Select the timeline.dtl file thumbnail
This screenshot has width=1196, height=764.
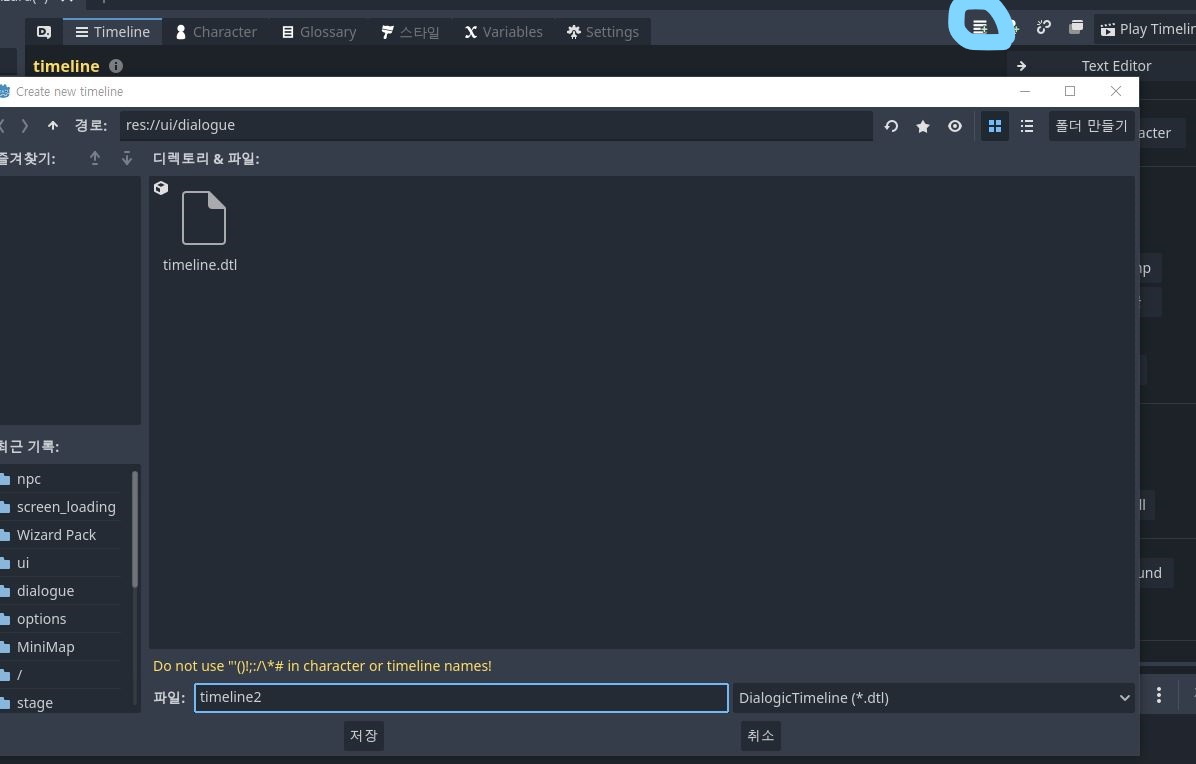[x=202, y=218]
